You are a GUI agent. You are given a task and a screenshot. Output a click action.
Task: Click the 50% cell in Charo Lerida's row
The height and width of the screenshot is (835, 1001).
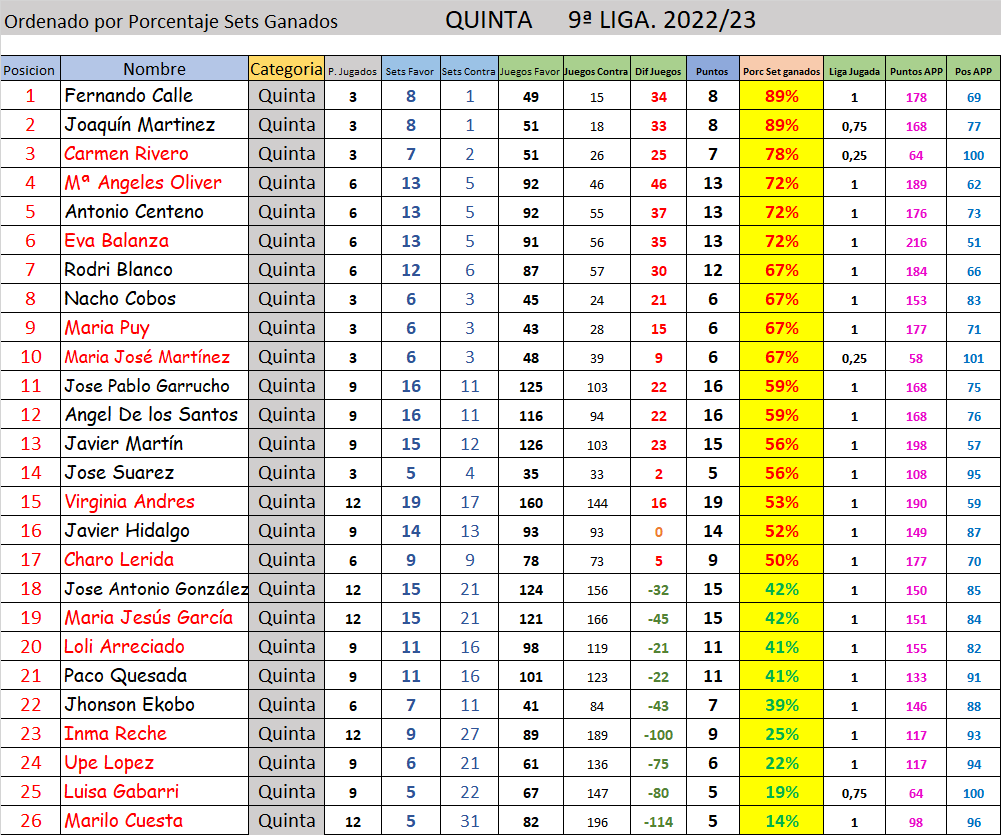[781, 560]
